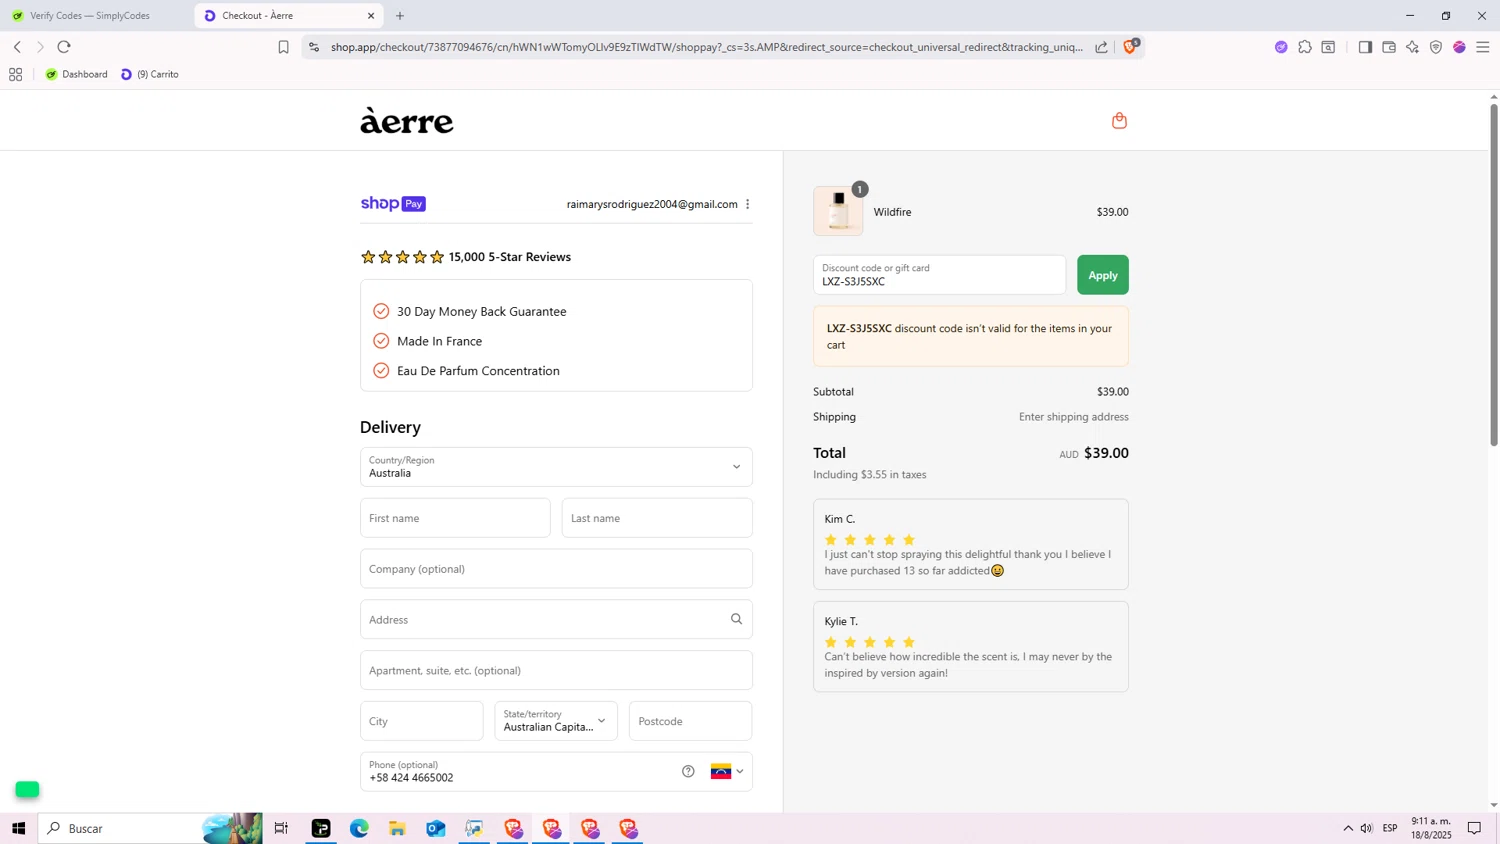Open the notifications center icon
The height and width of the screenshot is (844, 1500).
click(1474, 828)
